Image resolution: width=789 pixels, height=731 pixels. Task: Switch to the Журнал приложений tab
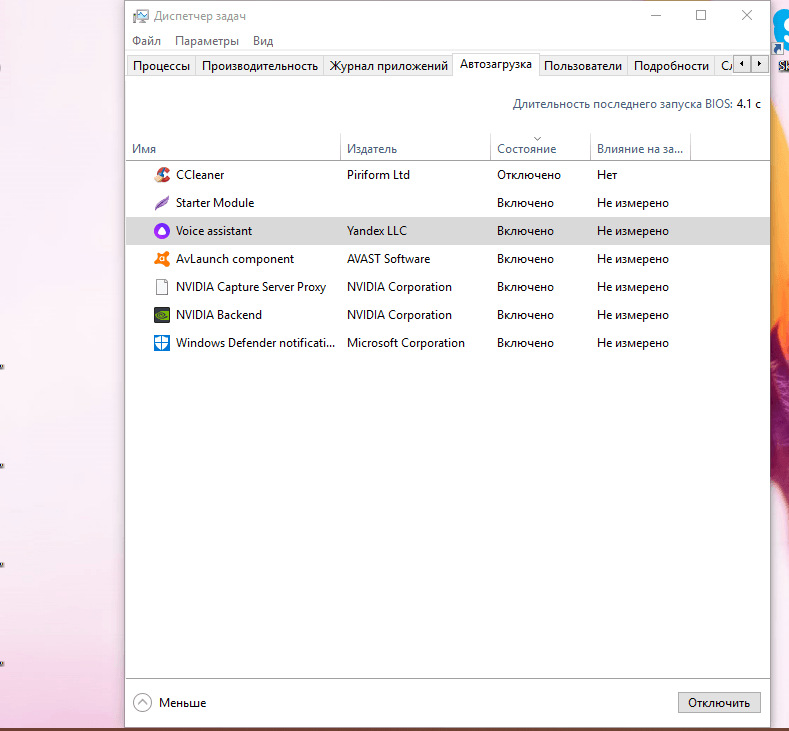388,66
